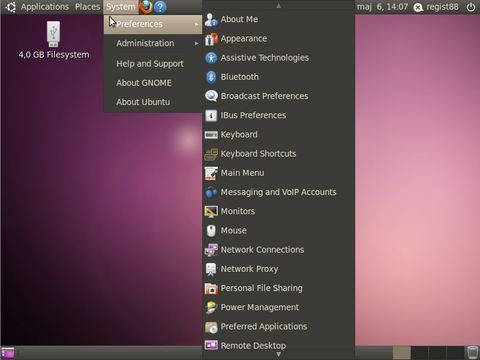Click the System menu
Screen dimensions: 480x360
pos(121,7)
